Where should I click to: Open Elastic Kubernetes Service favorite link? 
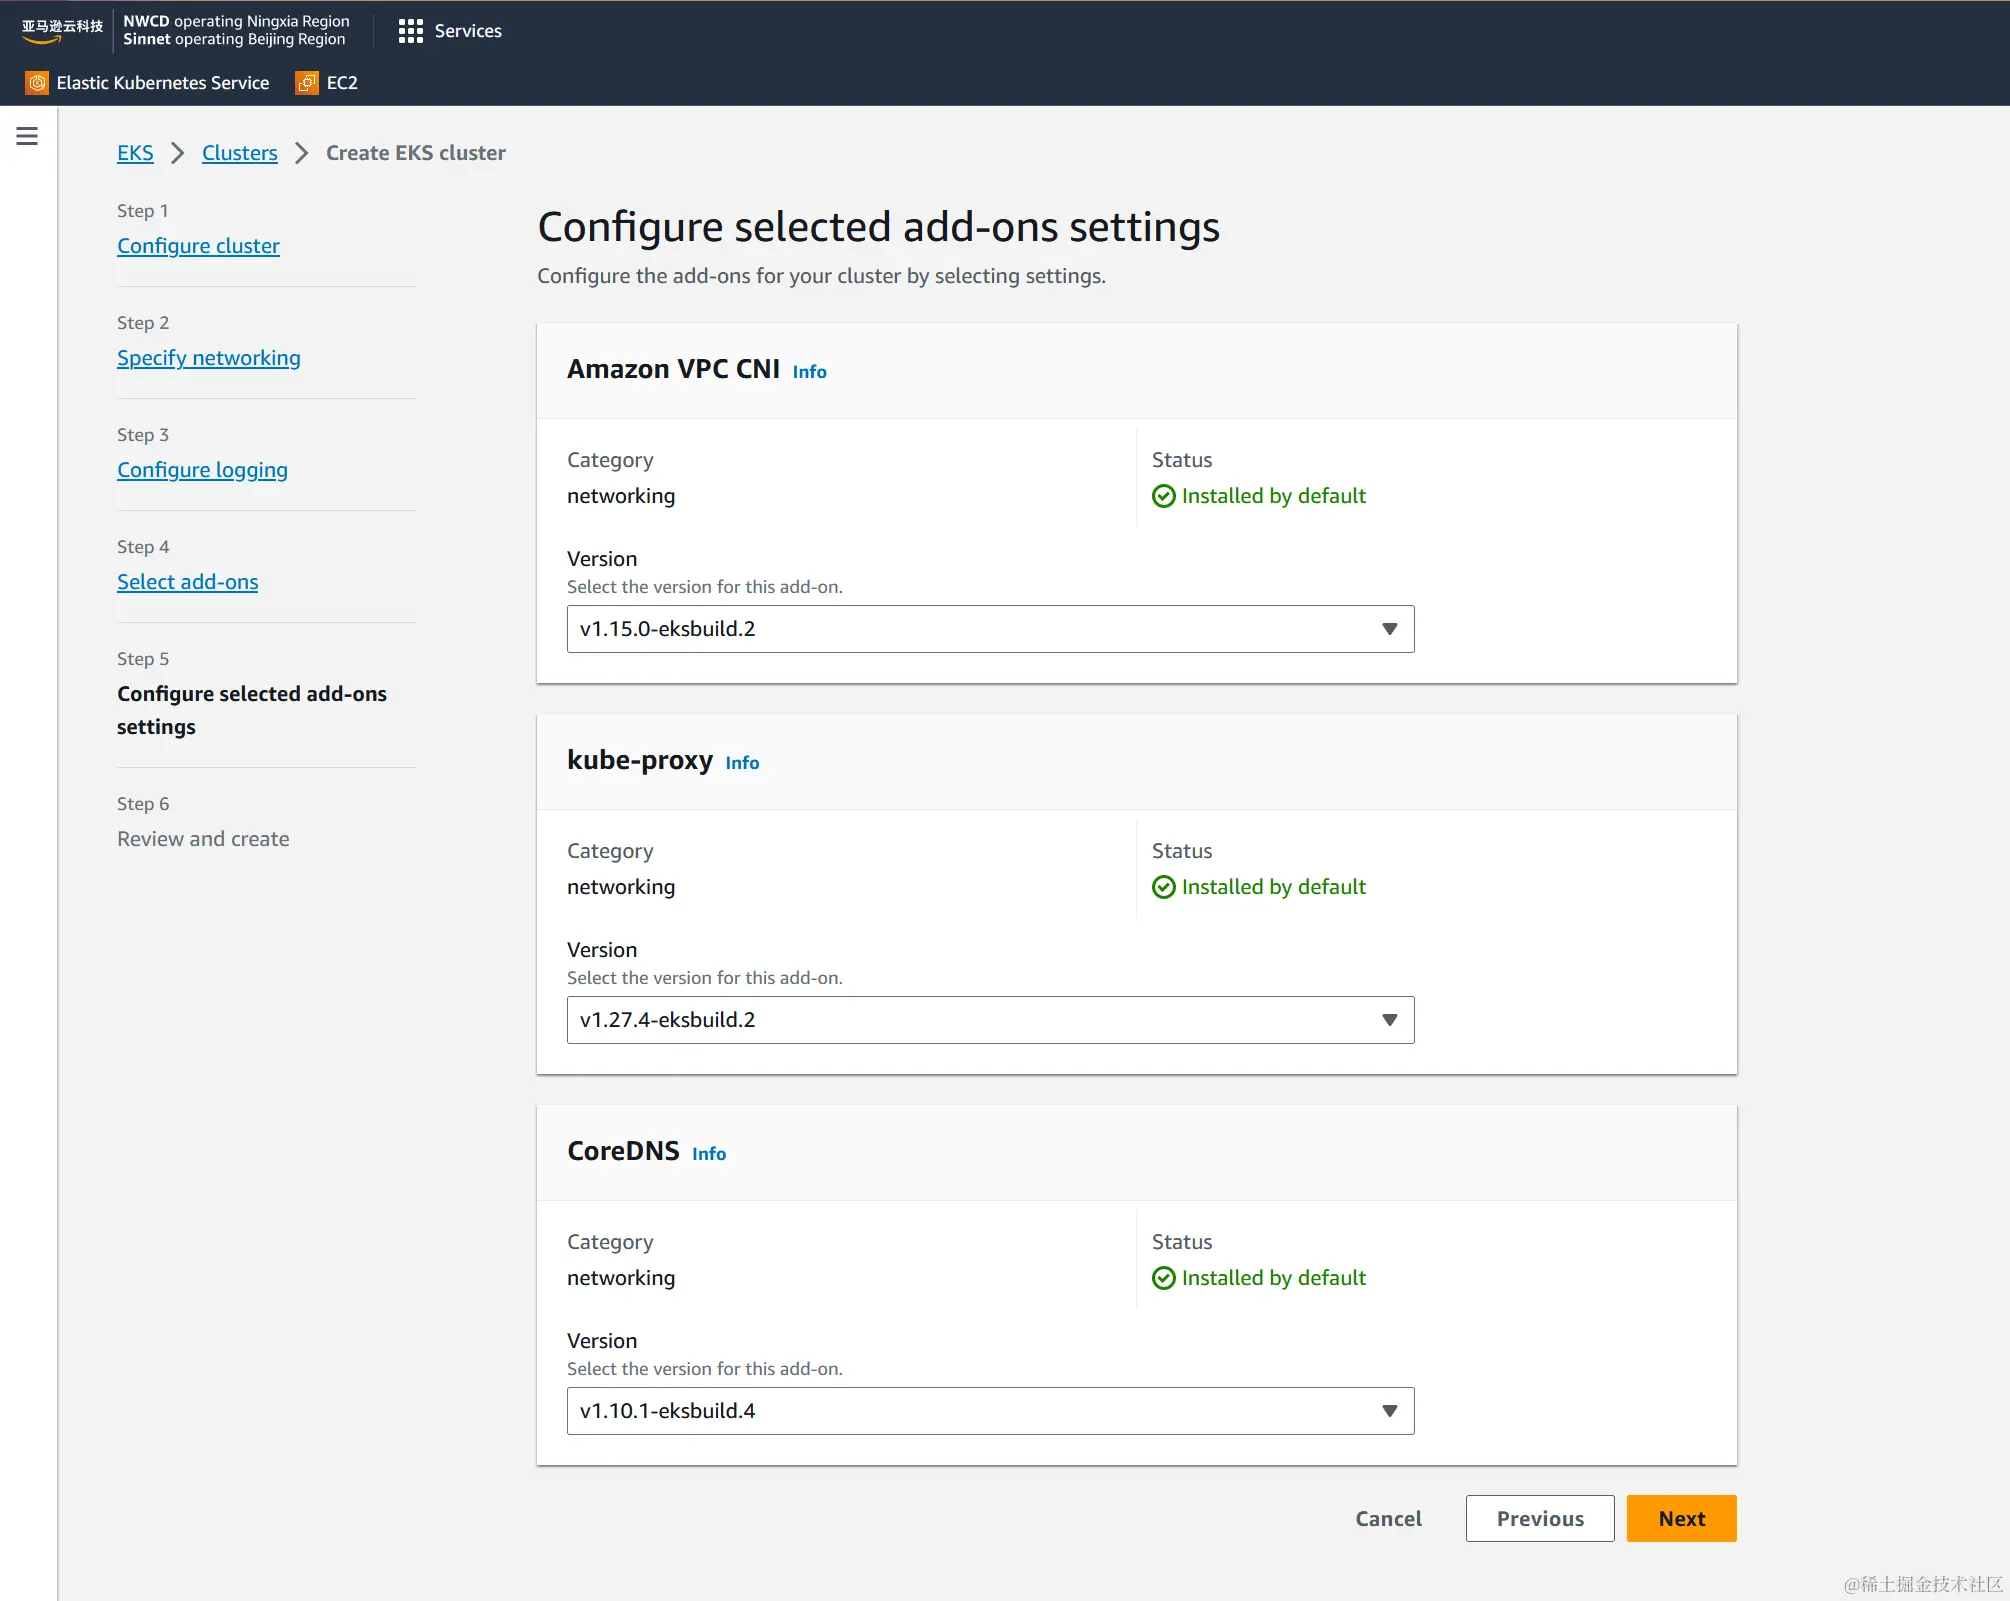click(163, 83)
